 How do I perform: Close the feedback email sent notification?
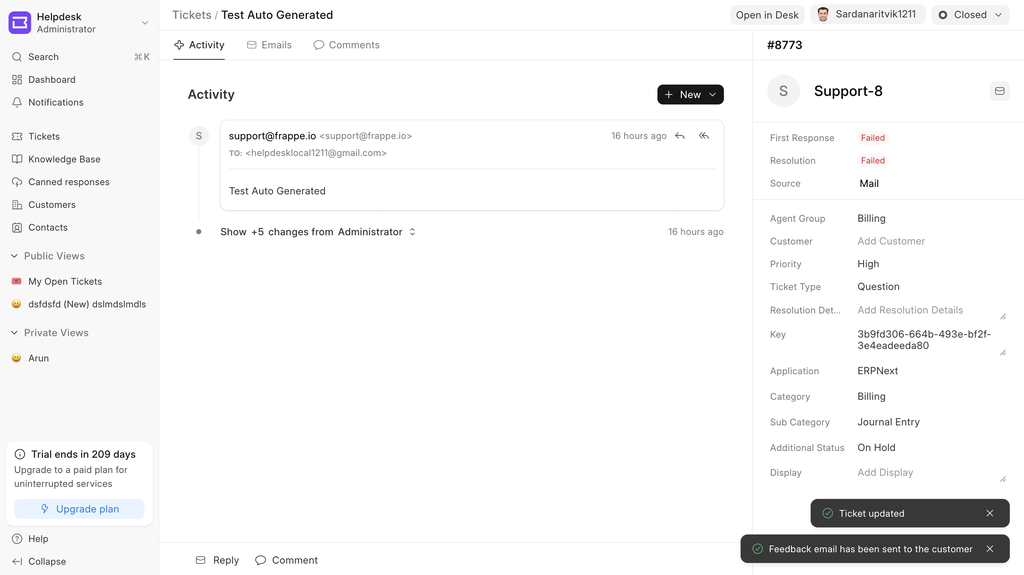[x=989, y=549]
